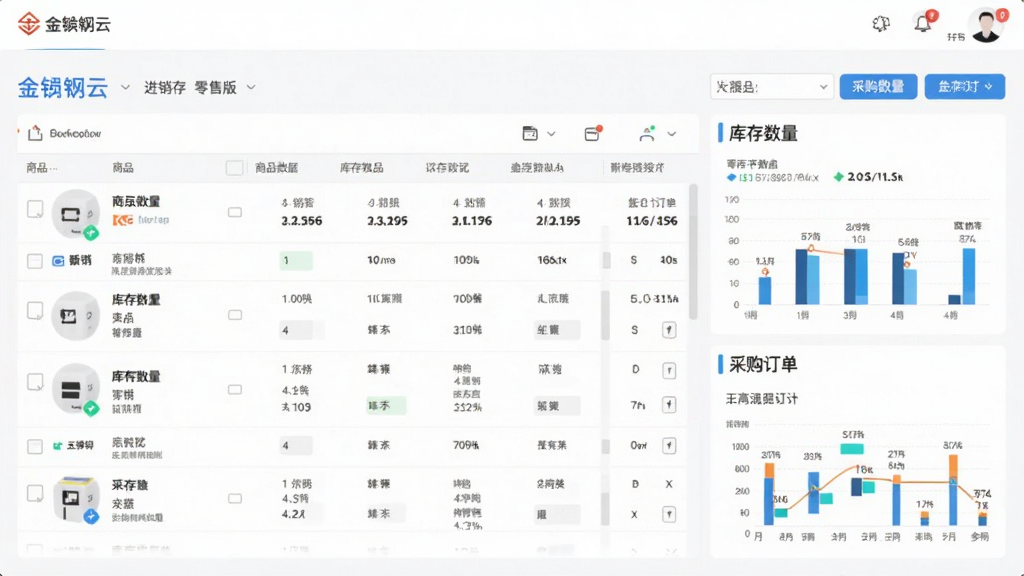The image size is (1024, 576).
Task: Open the product thumbnail with the blue badge
Action: click(x=74, y=500)
